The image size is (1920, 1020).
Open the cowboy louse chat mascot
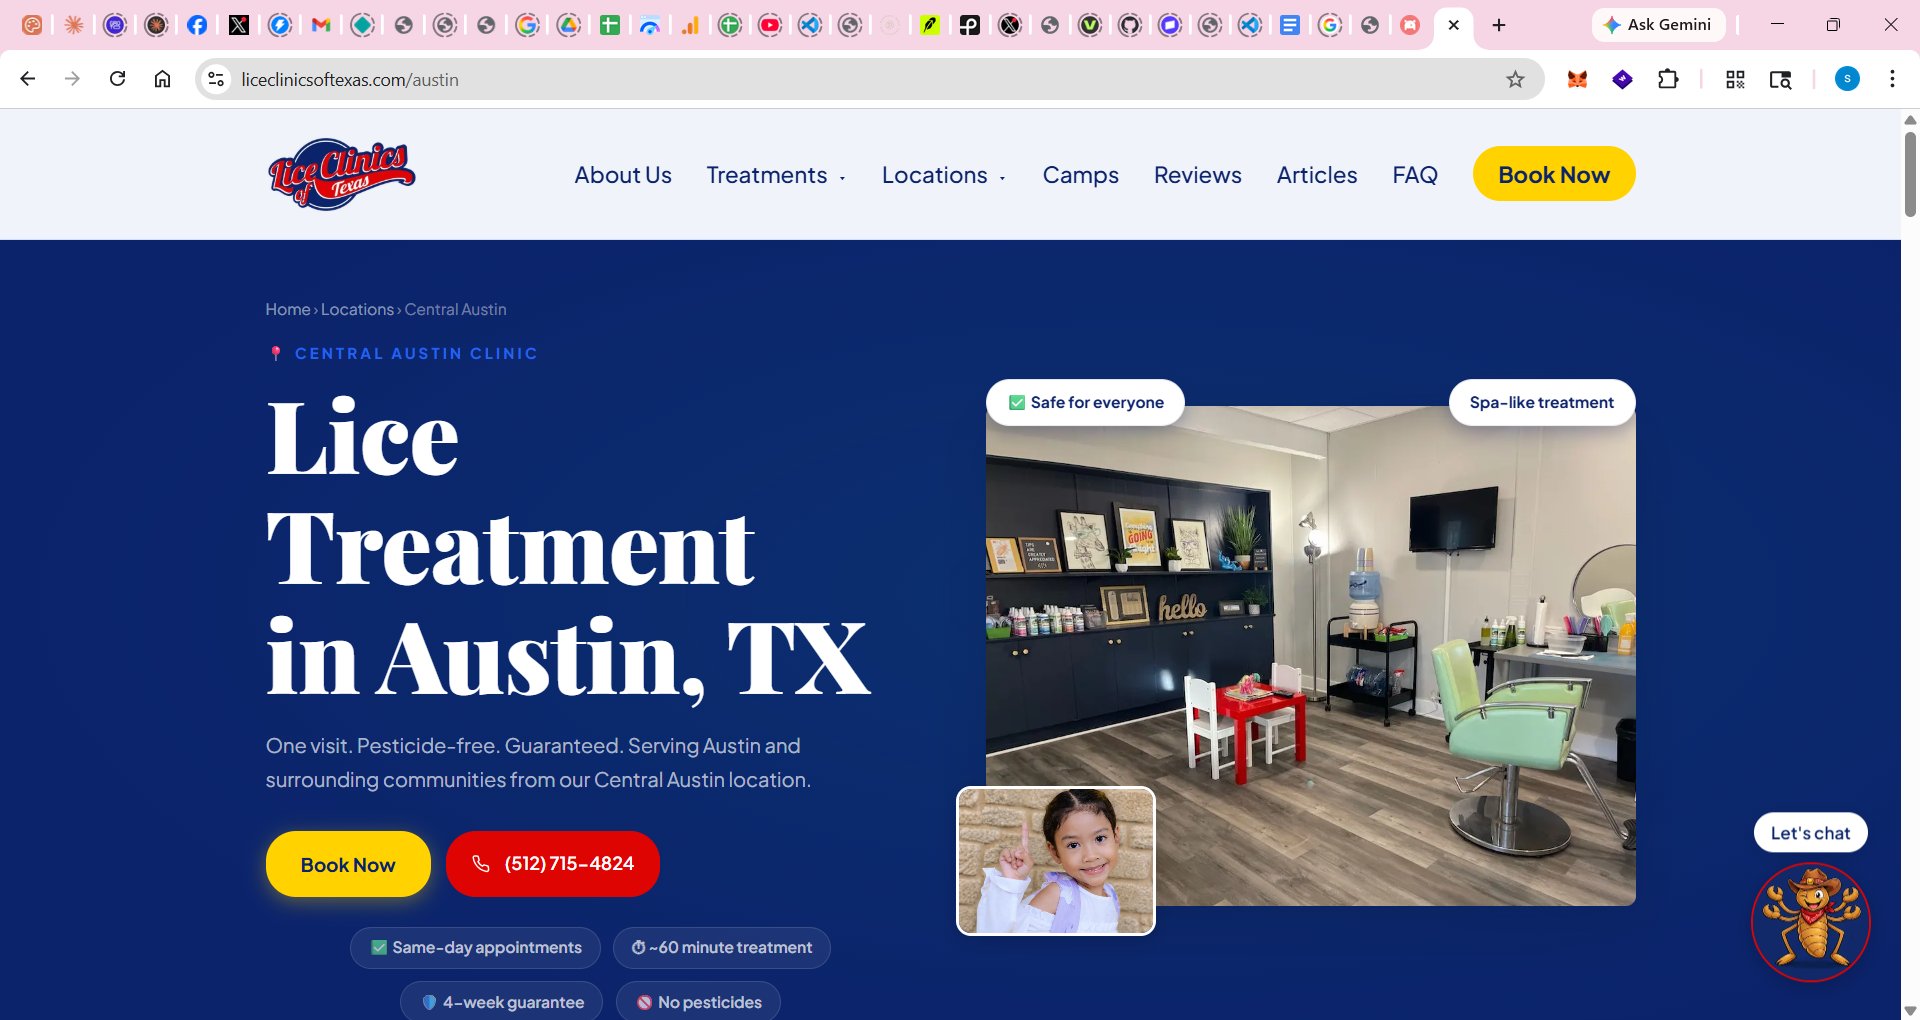1810,922
